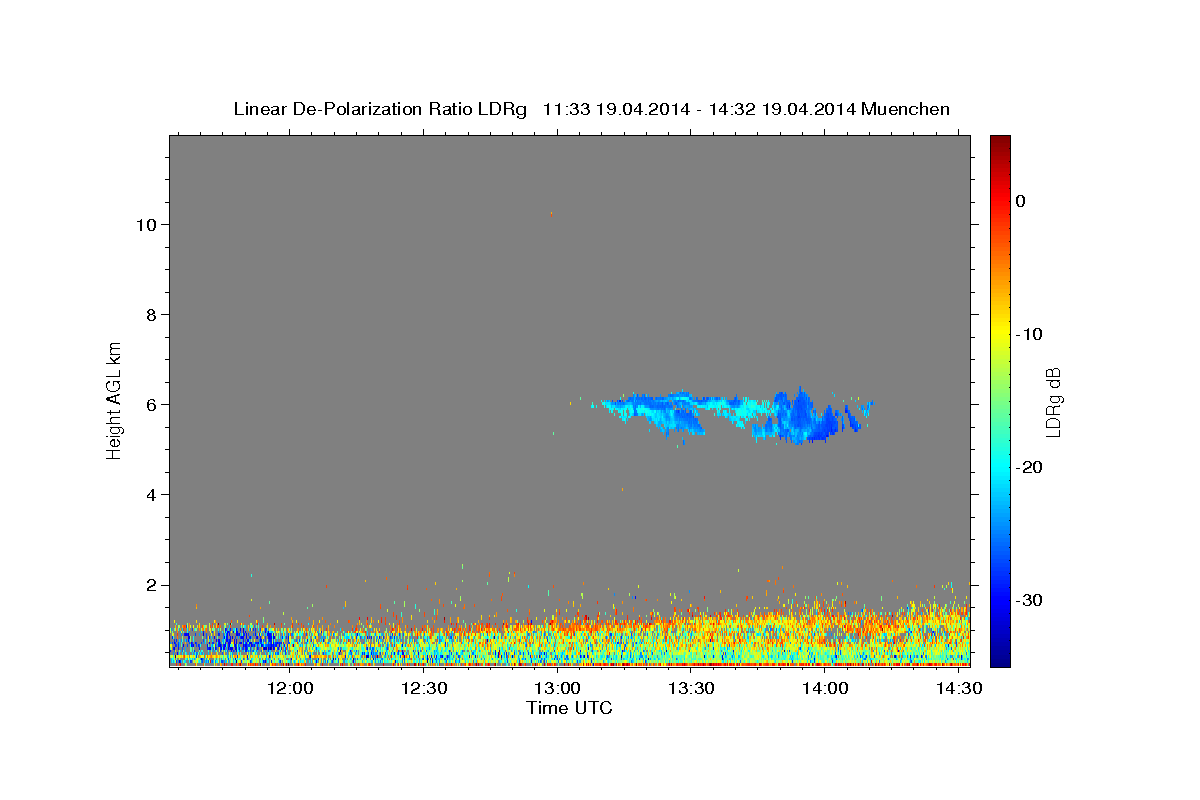This screenshot has width=1200, height=800.
Task: Click the height tick label 6
Action: pyautogui.click(x=150, y=405)
